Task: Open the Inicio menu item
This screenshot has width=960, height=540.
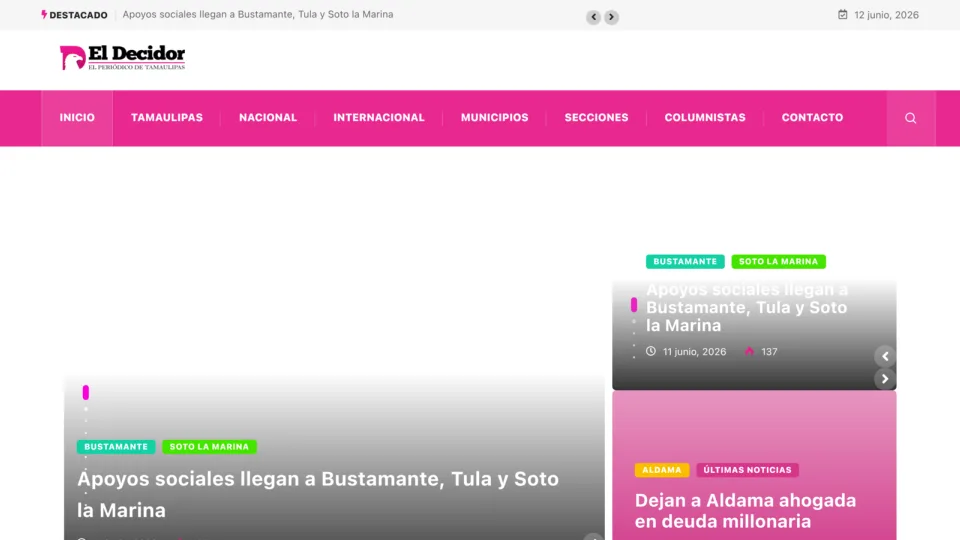Action: coord(77,118)
